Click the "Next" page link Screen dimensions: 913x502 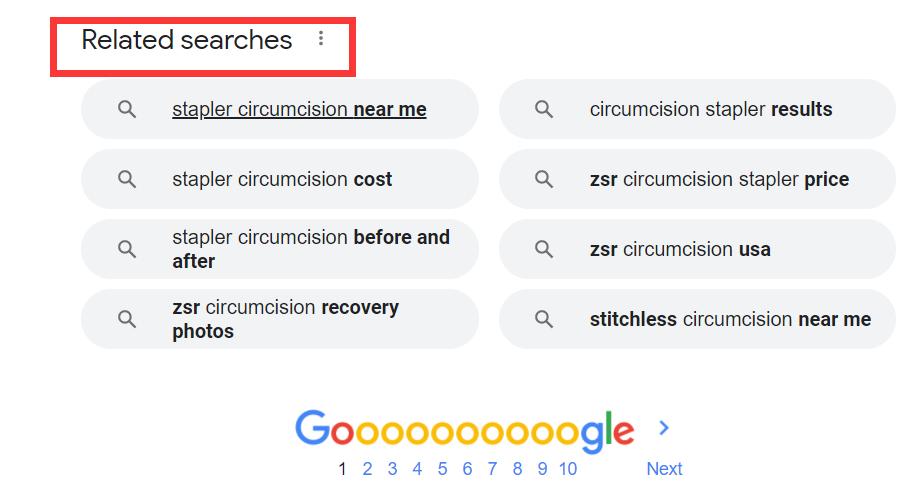tap(664, 469)
